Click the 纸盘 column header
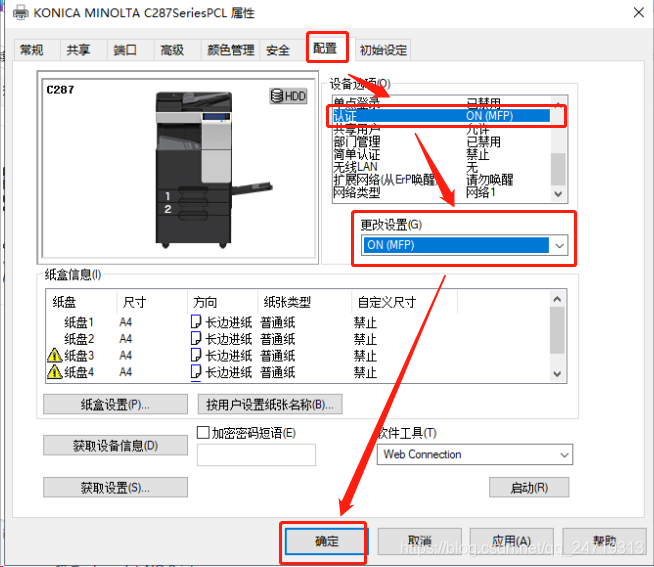 click(81, 302)
